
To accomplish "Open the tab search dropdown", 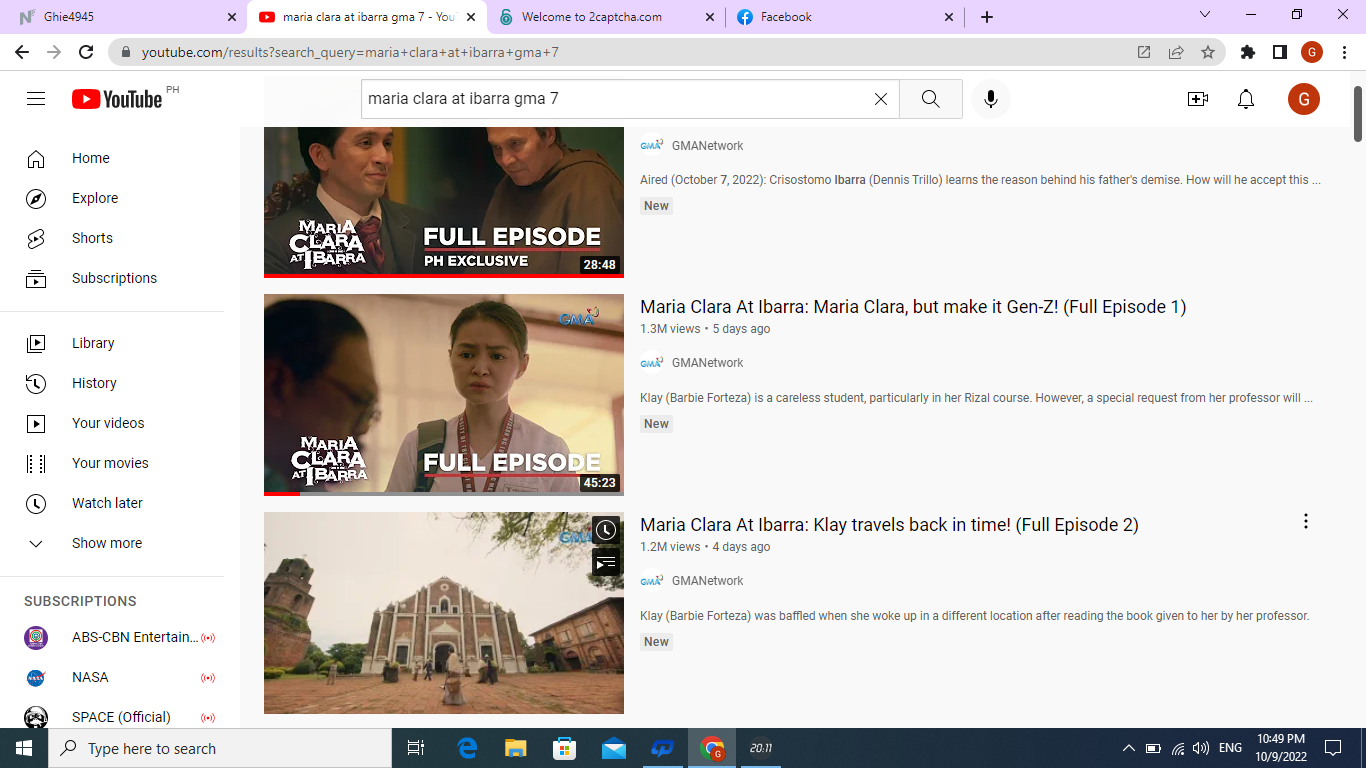I will [1205, 15].
